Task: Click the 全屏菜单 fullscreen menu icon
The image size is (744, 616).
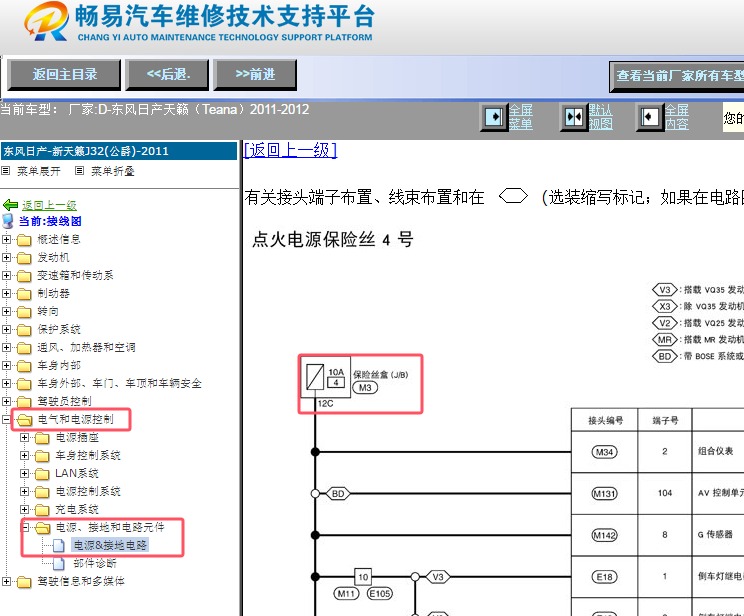Action: 494,117
